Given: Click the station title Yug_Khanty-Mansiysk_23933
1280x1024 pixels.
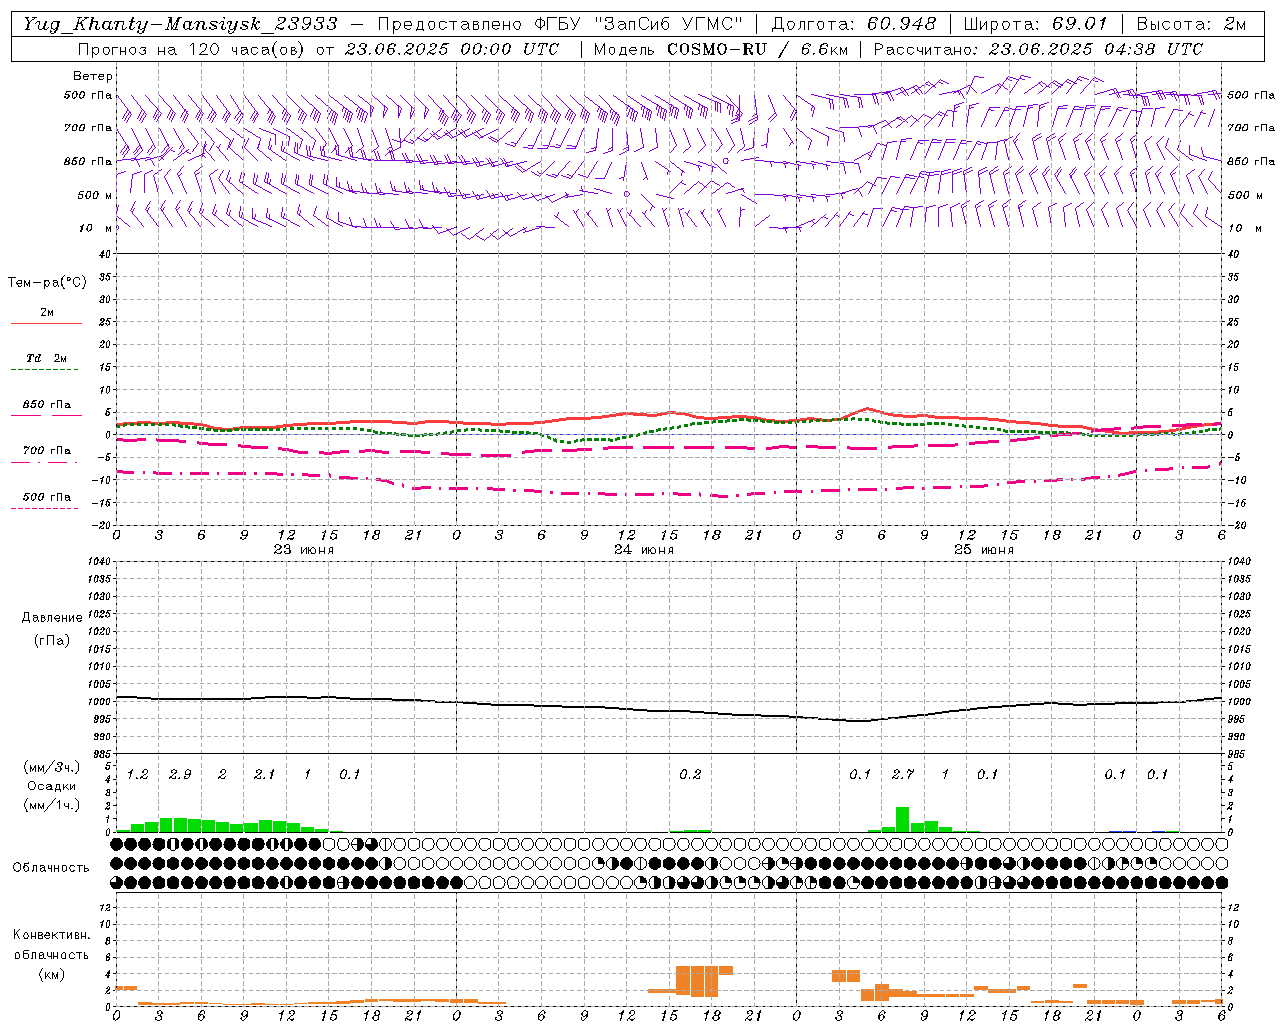Looking at the screenshot, I should click(x=180, y=24).
